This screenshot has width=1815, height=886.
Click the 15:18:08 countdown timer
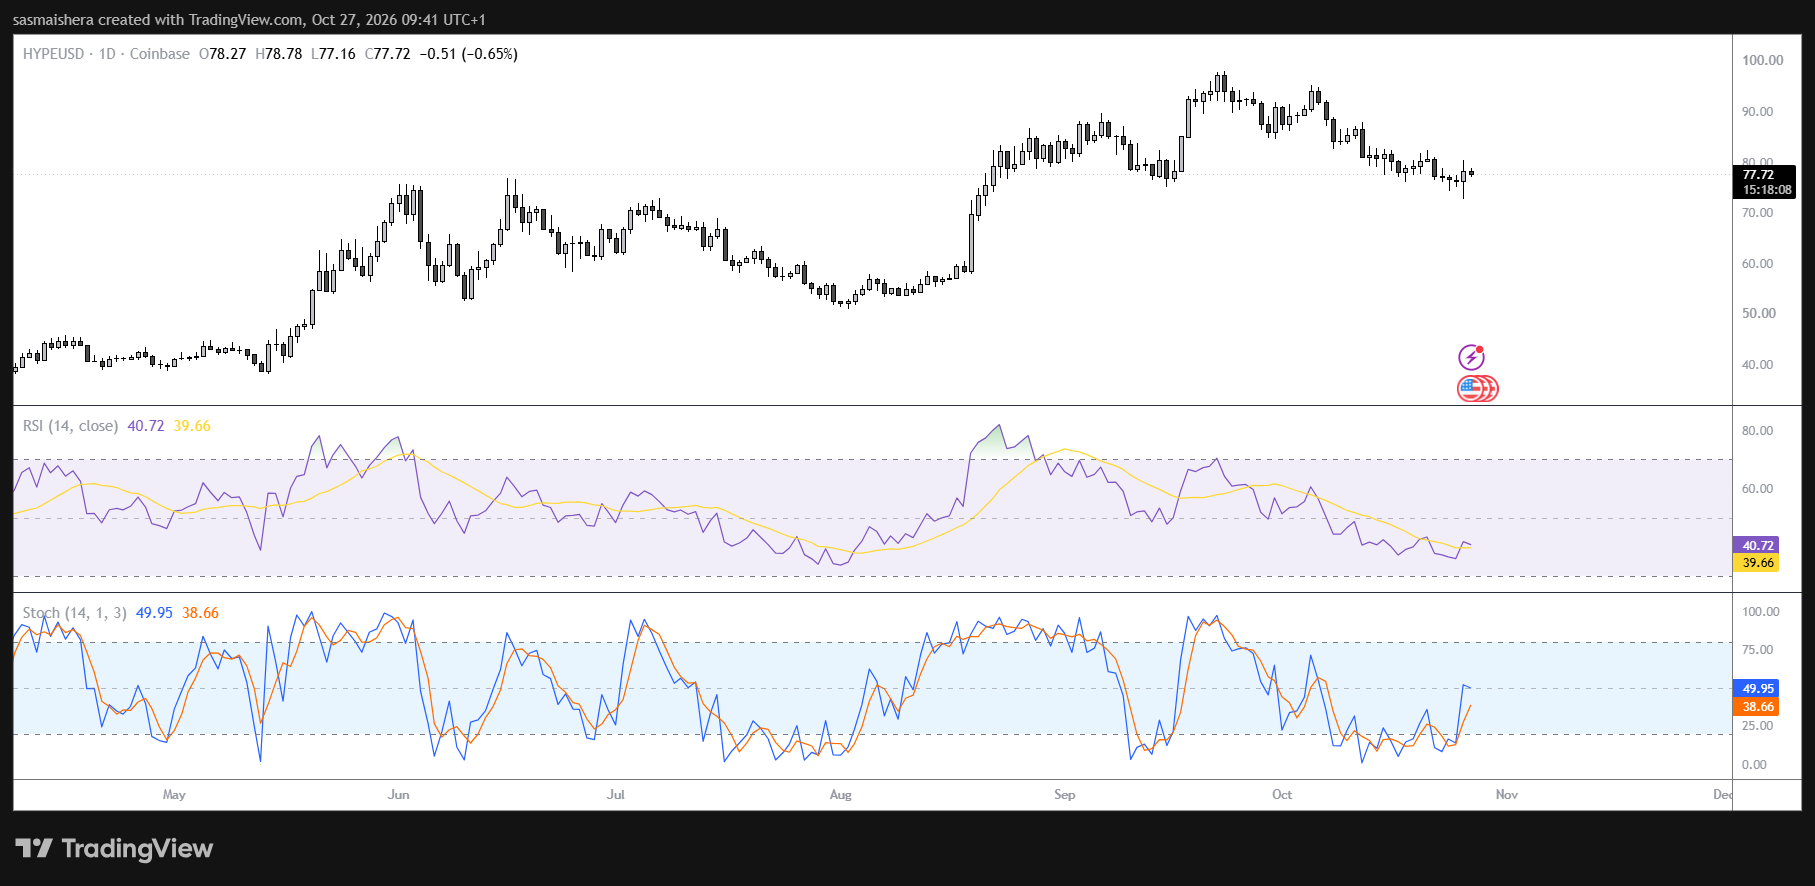[x=1767, y=189]
